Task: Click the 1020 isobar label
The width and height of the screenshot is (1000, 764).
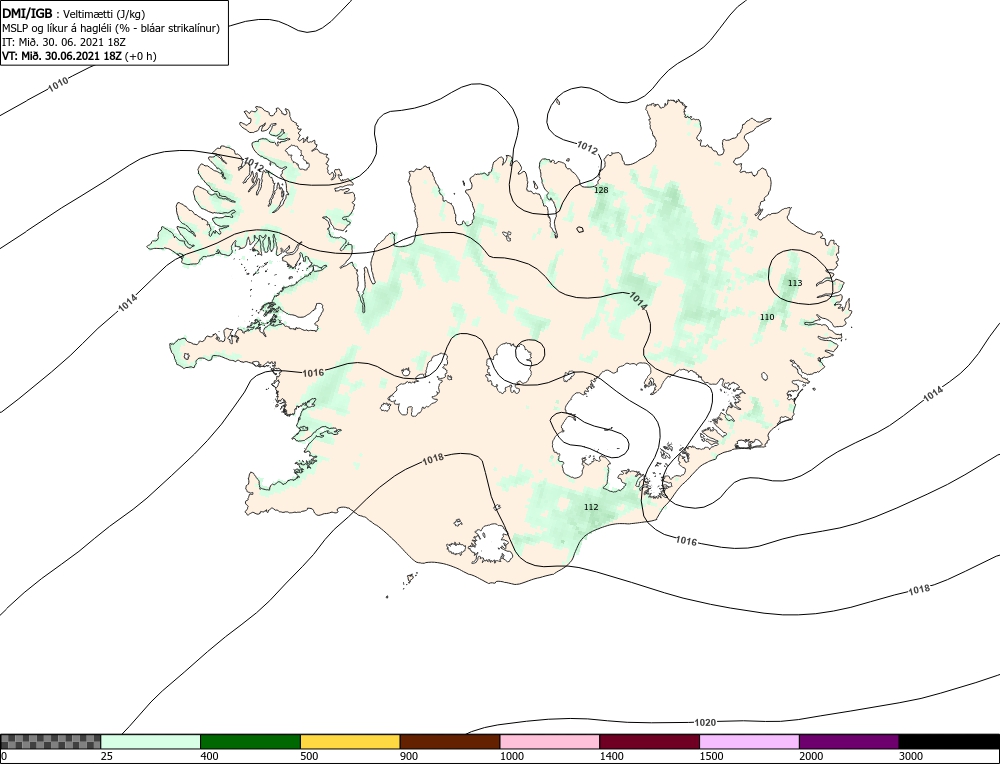Action: point(705,723)
